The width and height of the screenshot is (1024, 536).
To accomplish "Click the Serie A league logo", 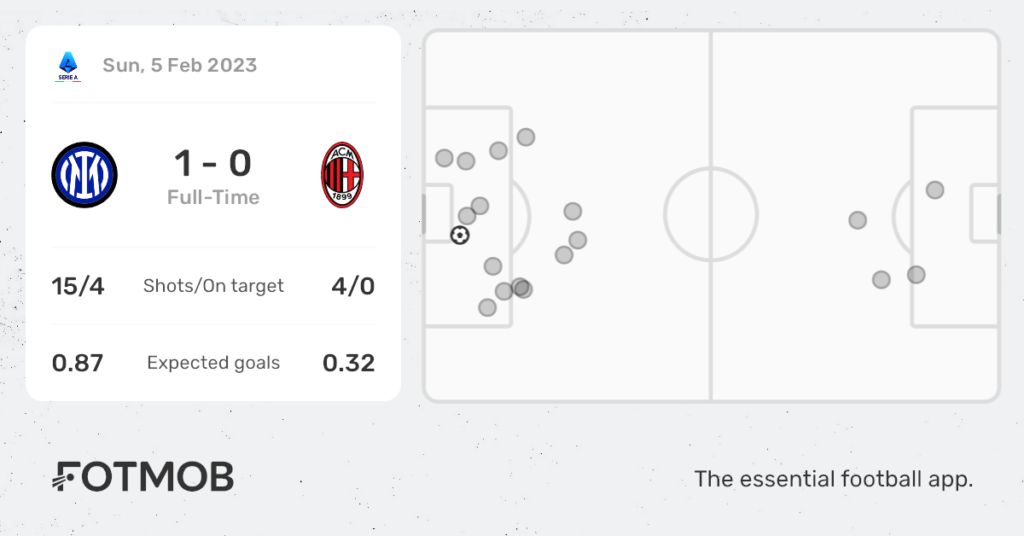I will point(68,67).
